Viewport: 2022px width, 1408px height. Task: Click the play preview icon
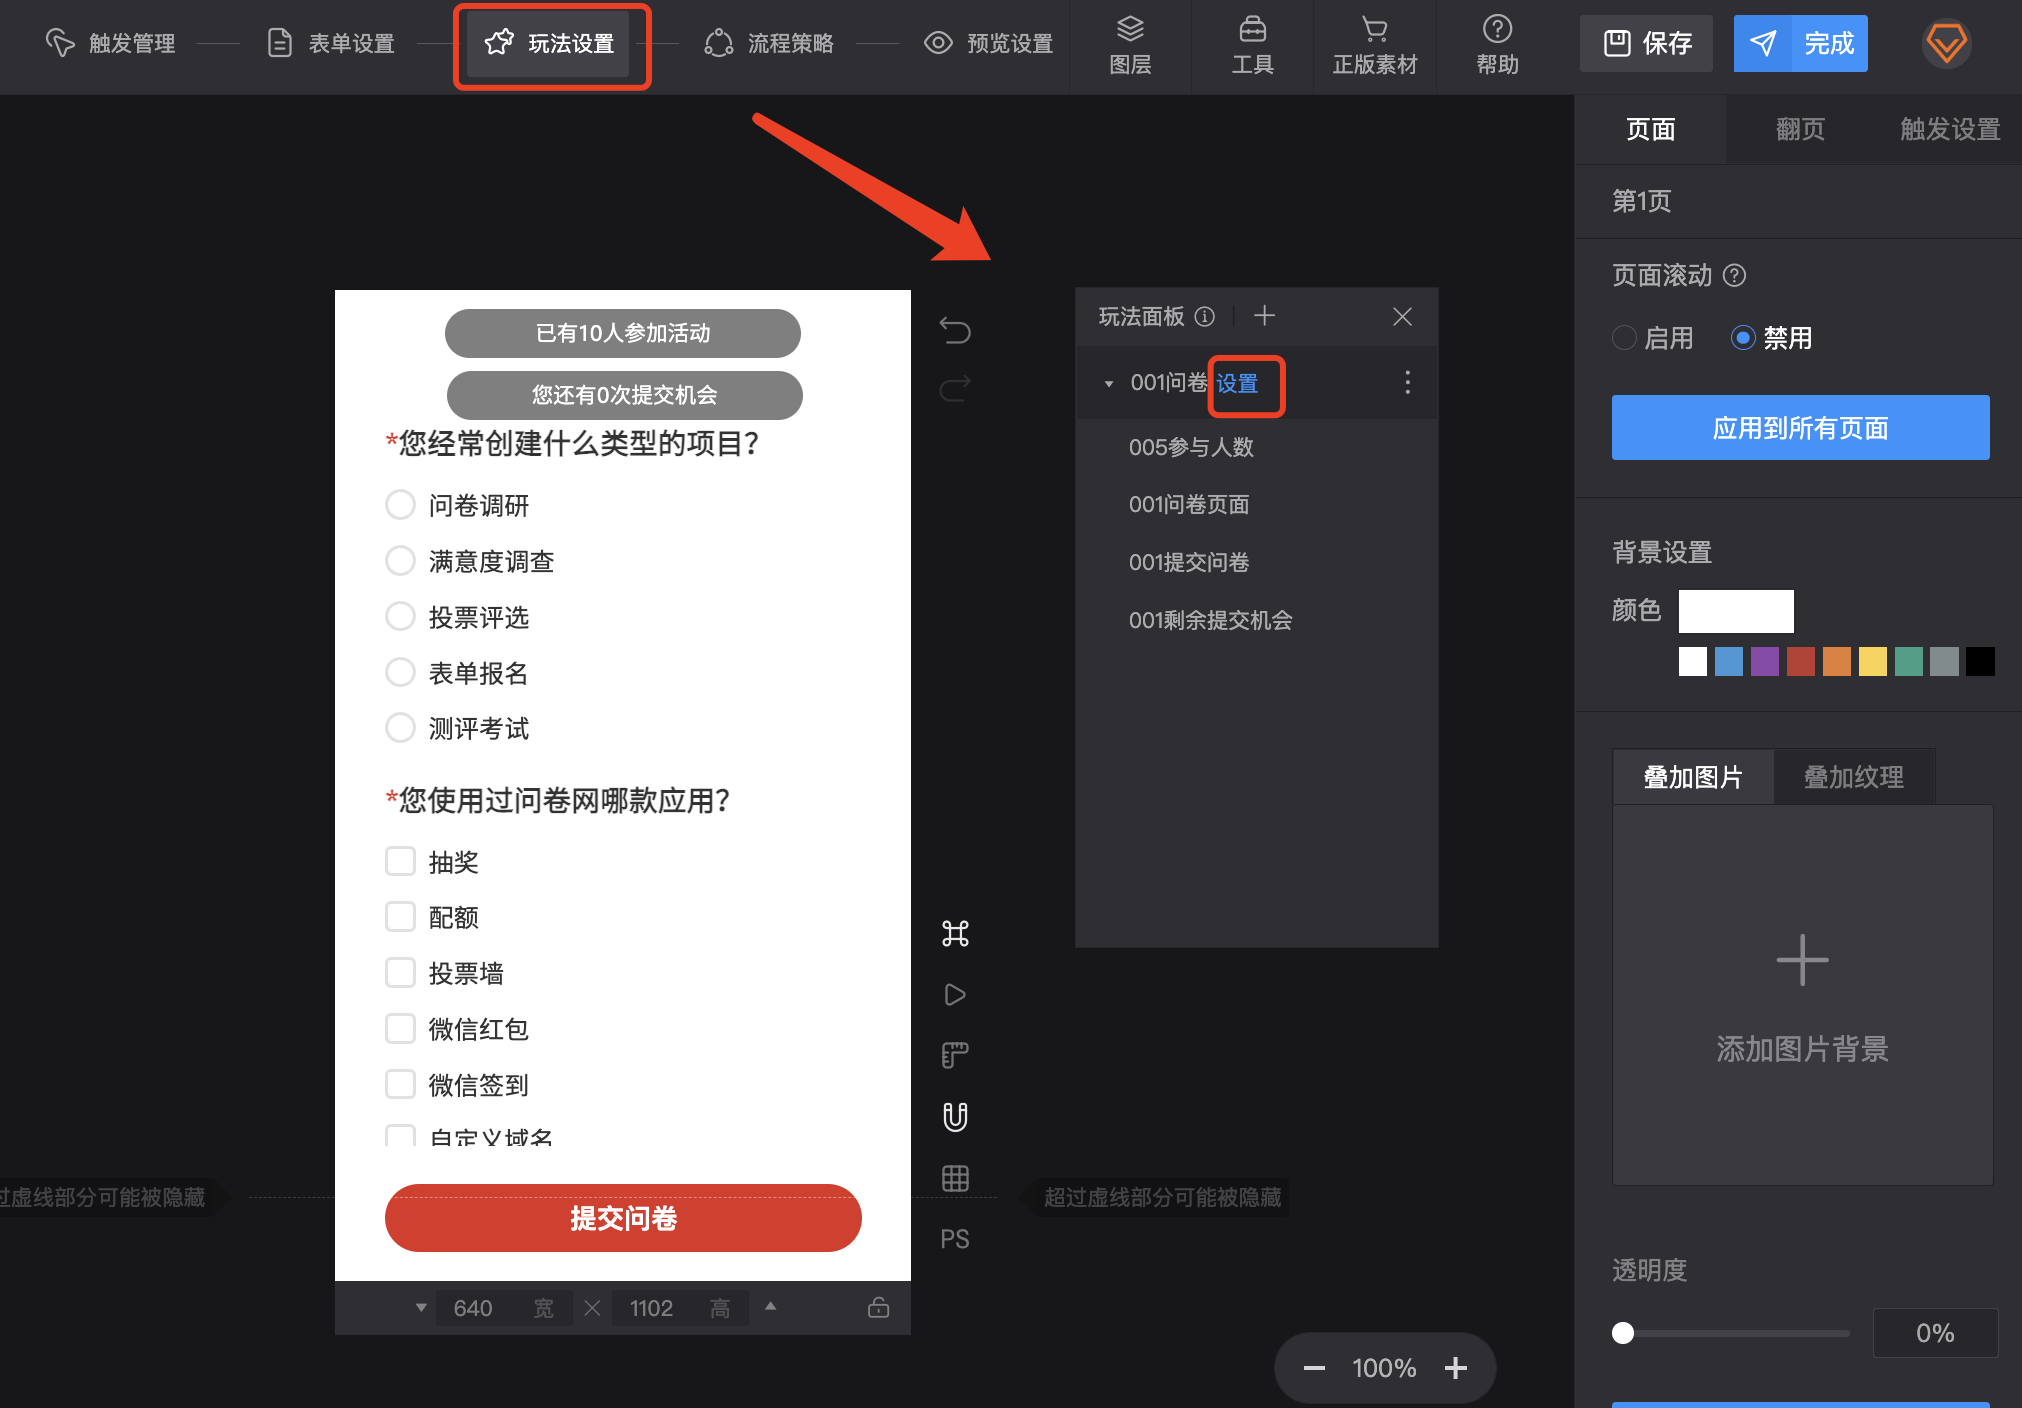955,994
